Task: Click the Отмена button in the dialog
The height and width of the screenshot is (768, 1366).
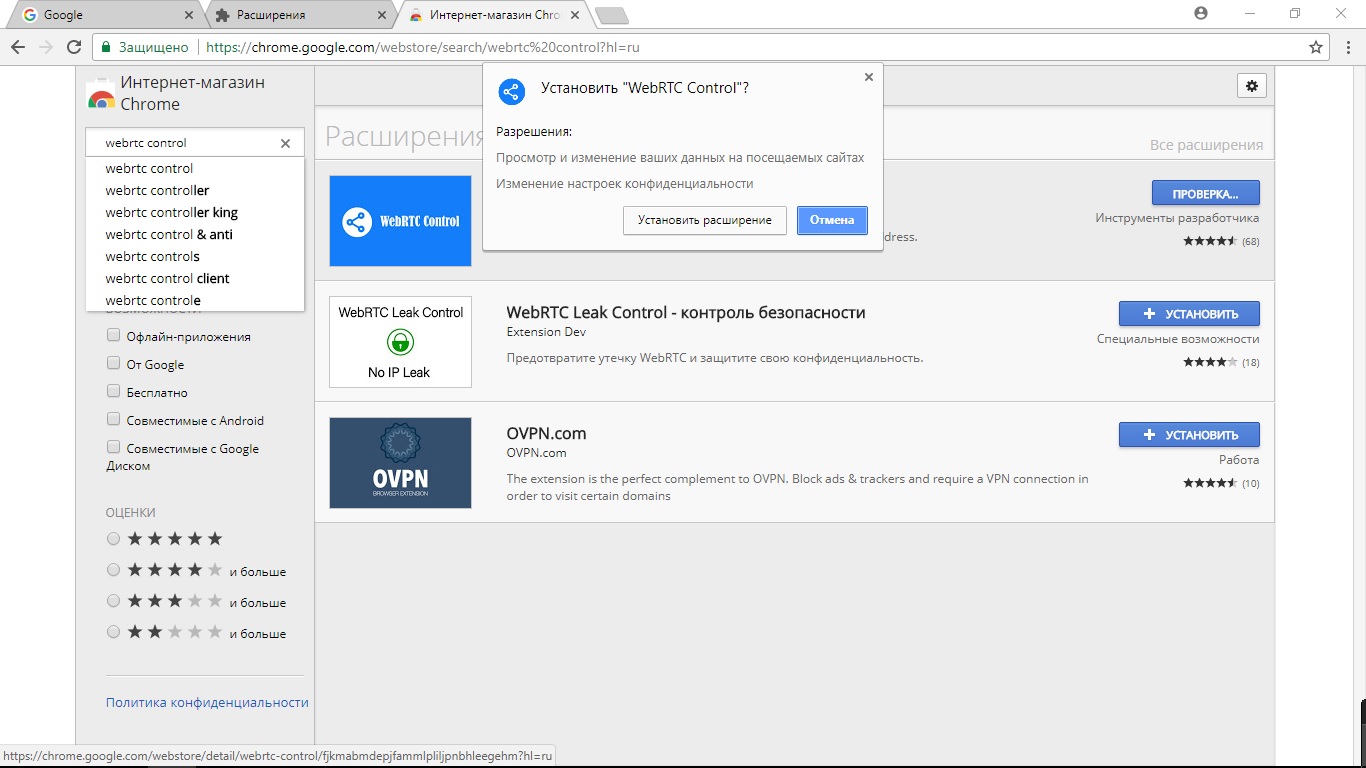Action: [x=832, y=220]
